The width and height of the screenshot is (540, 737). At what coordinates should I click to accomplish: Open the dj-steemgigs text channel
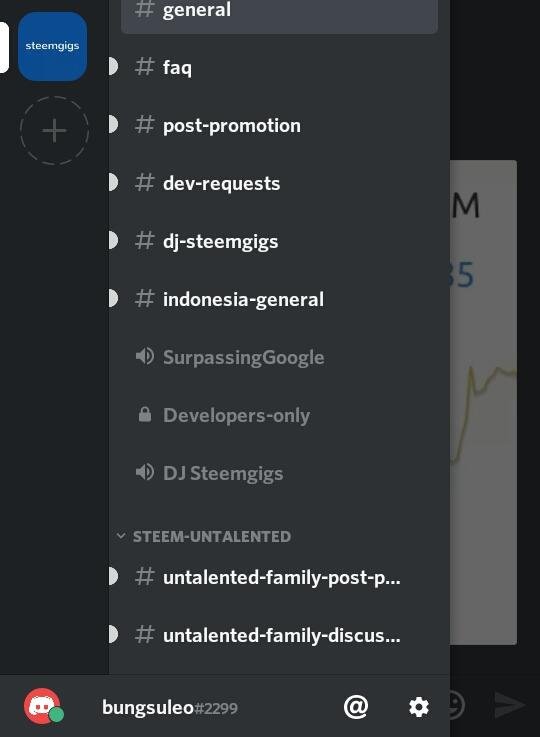tap(279, 241)
